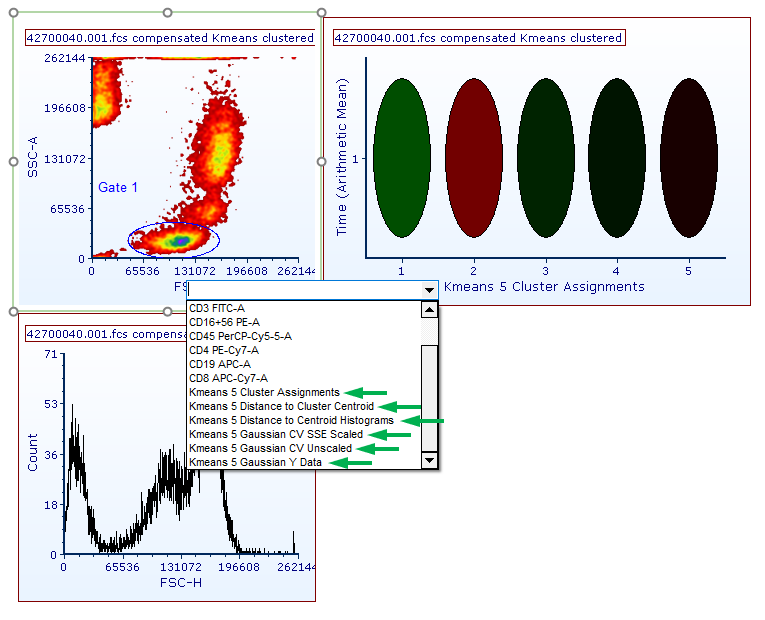
Task: Select cluster 4 darkest green ellipse
Action: pyautogui.click(x=617, y=158)
